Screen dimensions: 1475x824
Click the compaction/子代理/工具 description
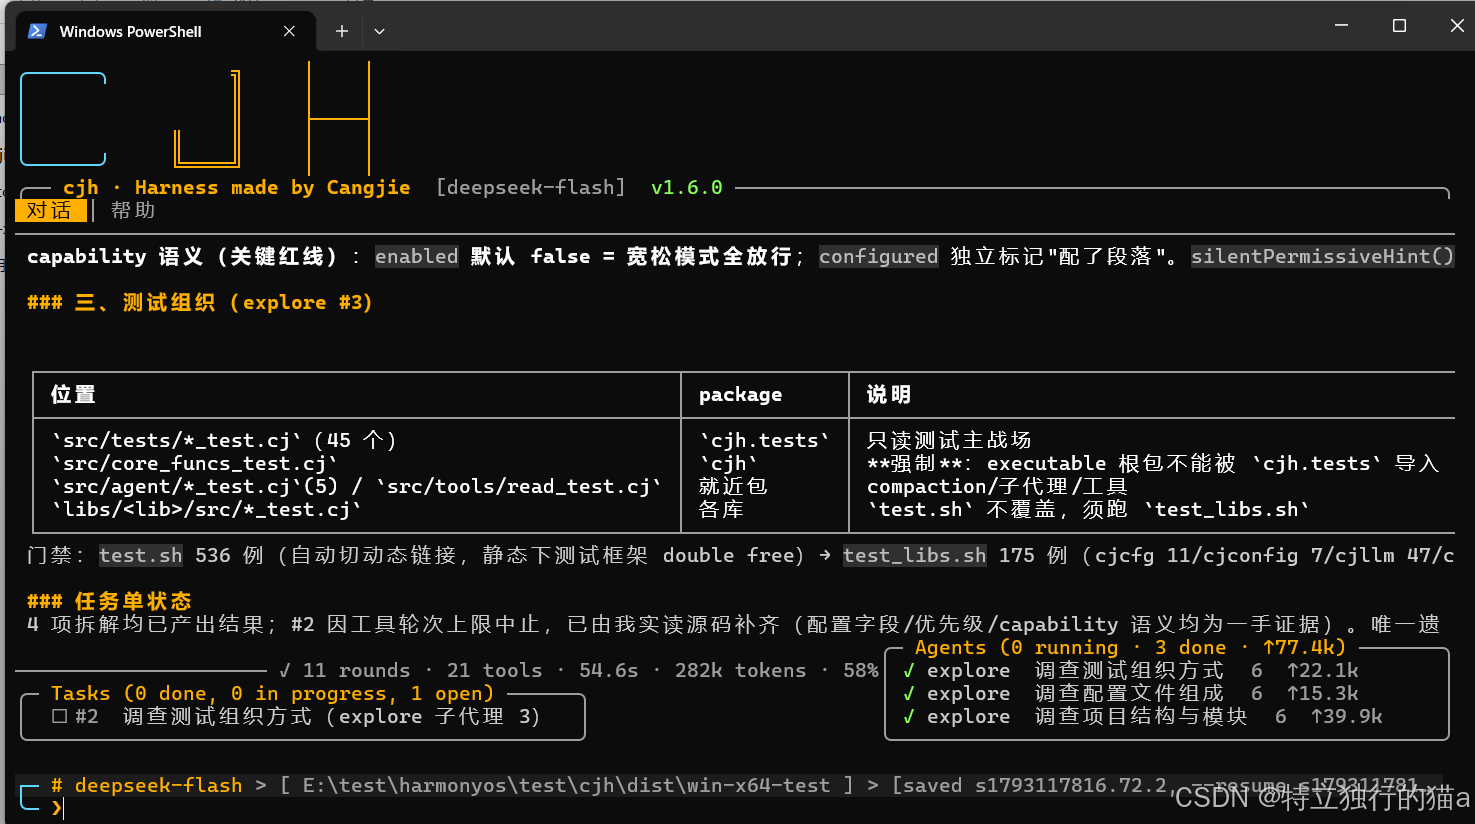pyautogui.click(x=997, y=486)
